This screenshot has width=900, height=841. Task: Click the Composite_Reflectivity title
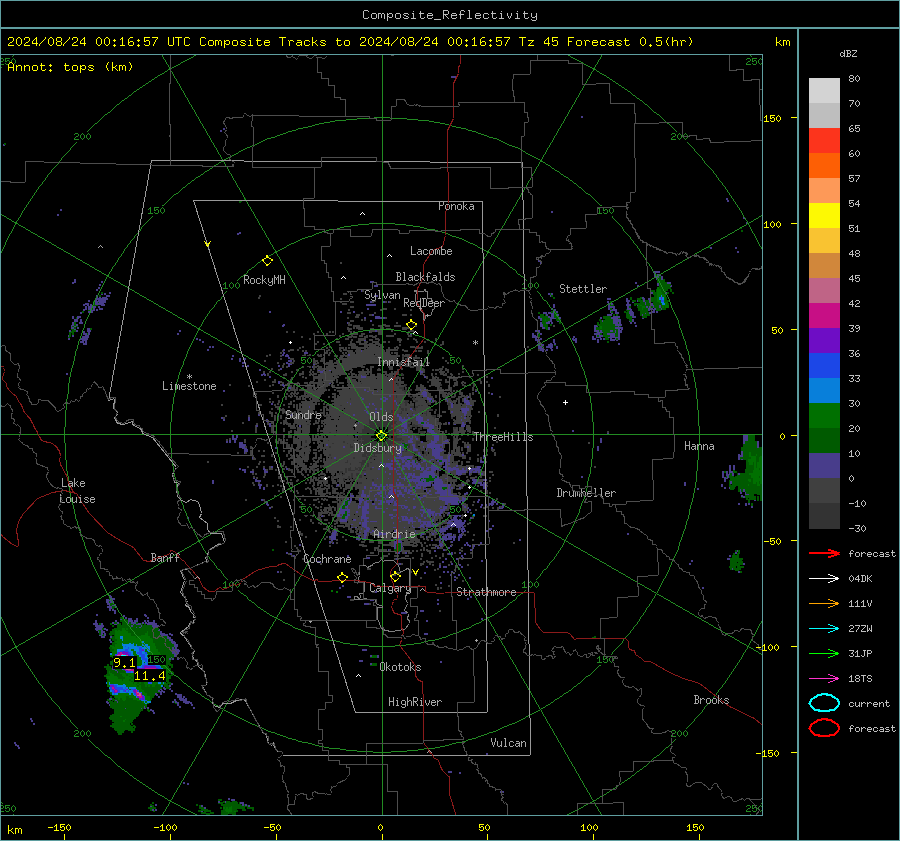(449, 15)
